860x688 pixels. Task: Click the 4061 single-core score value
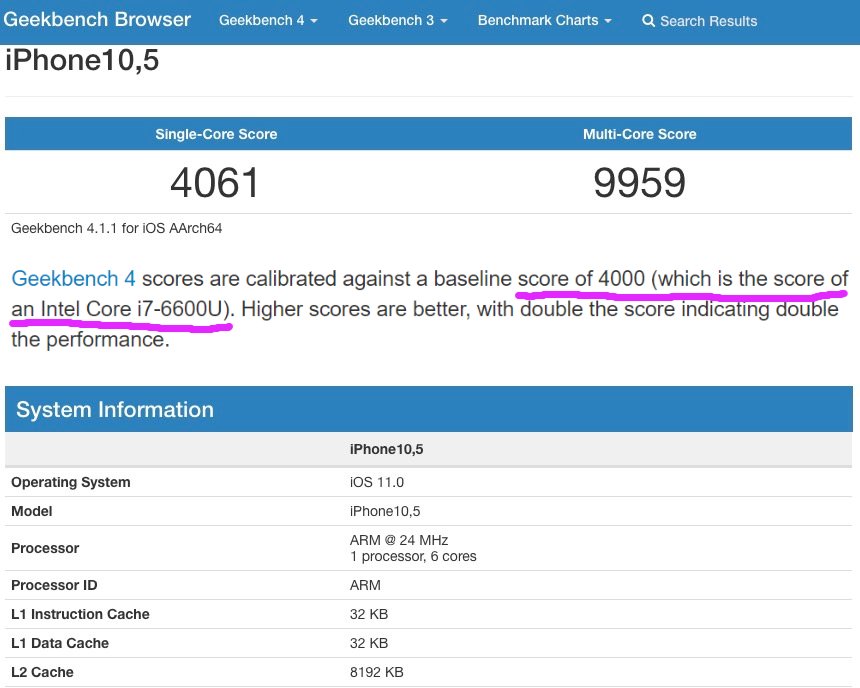click(215, 183)
